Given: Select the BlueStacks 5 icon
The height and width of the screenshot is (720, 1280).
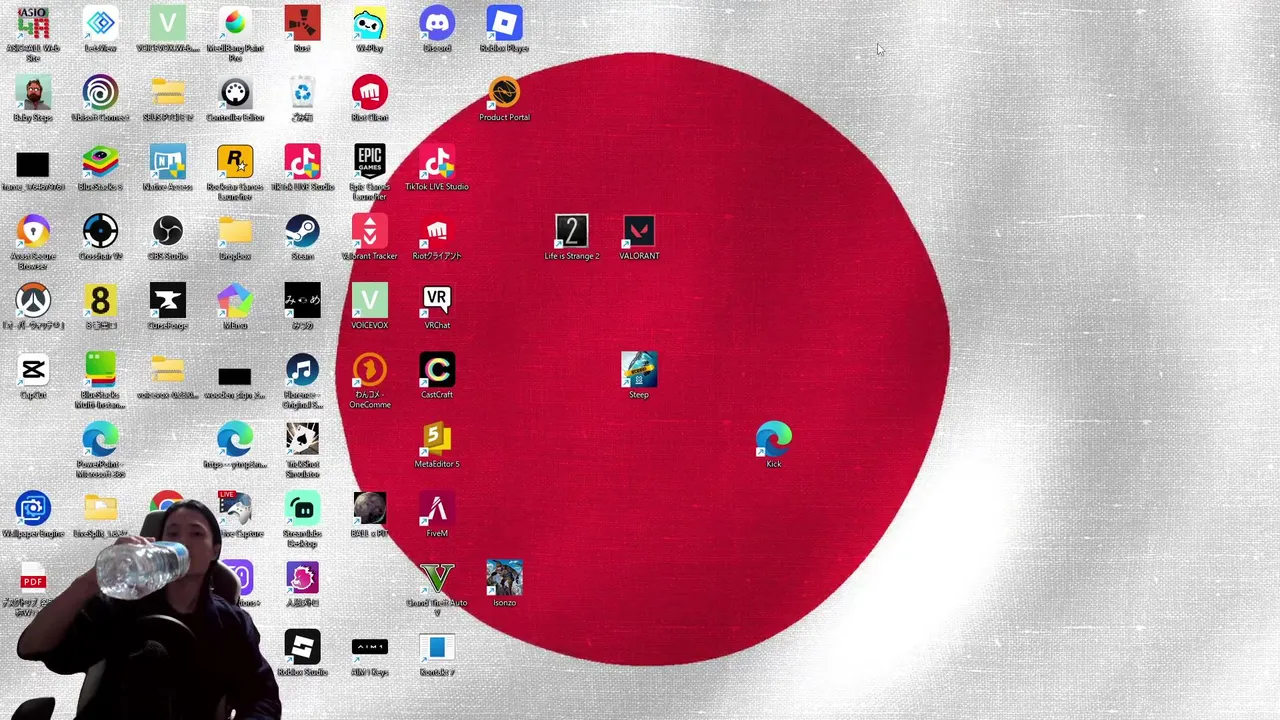Looking at the screenshot, I should (100, 162).
